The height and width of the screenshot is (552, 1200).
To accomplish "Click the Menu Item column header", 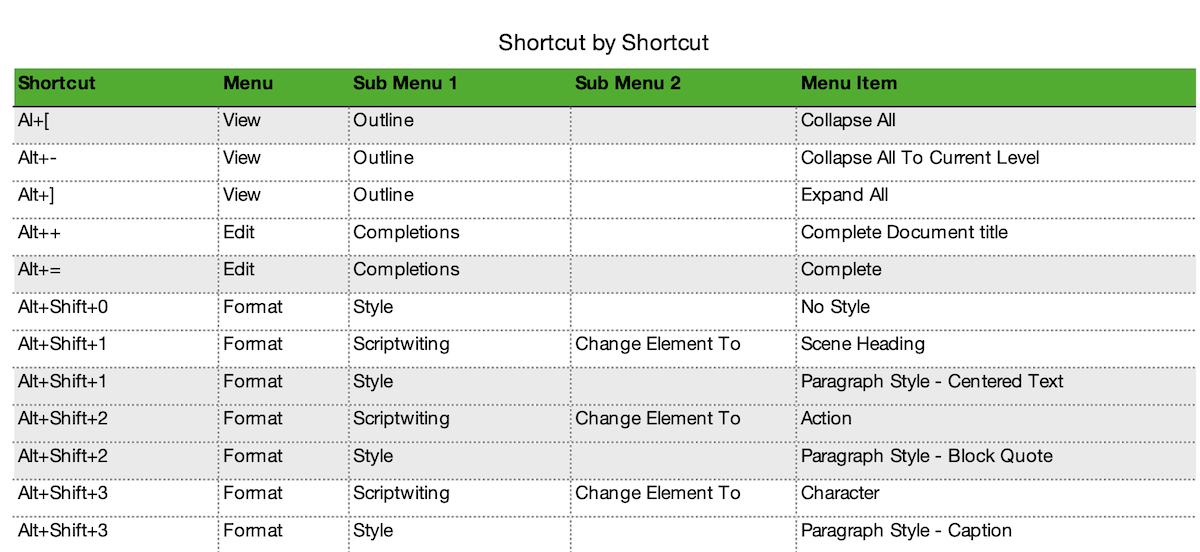I will point(996,84).
